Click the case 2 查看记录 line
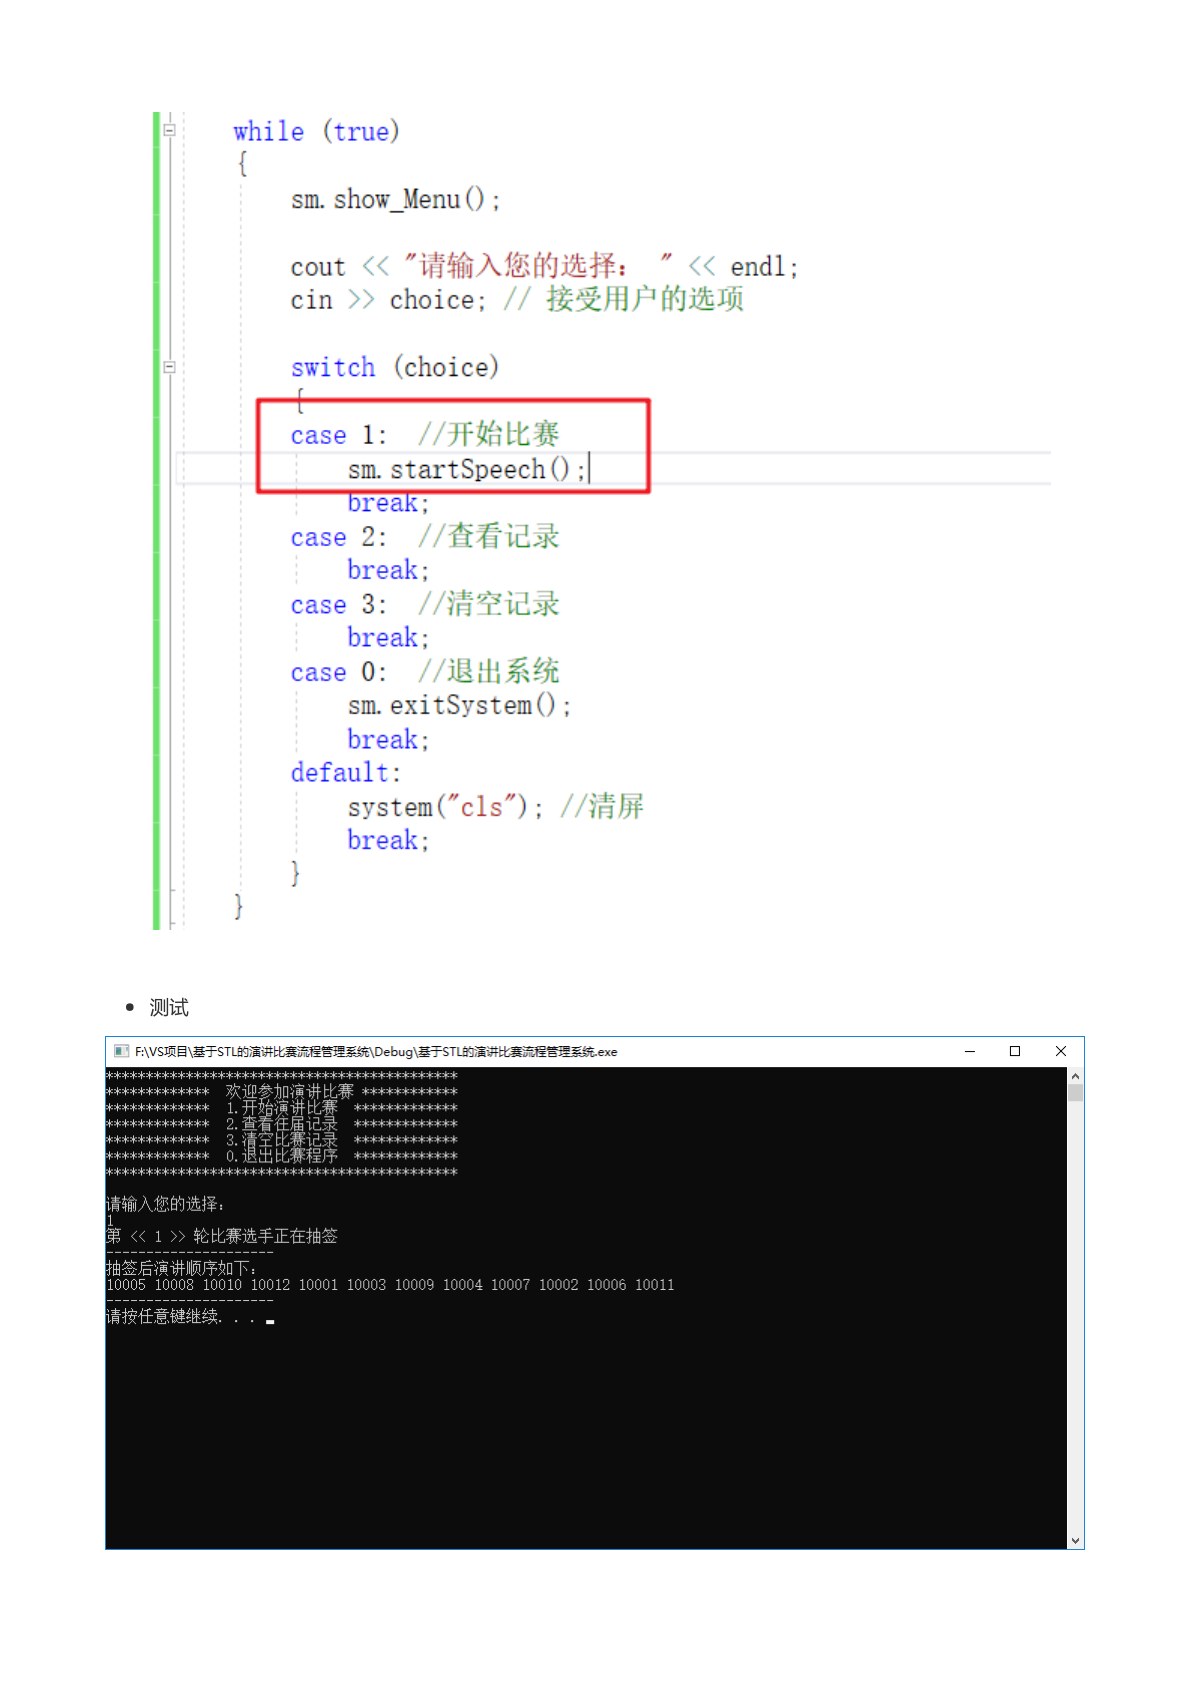This screenshot has height=1682, width=1190. tap(424, 537)
